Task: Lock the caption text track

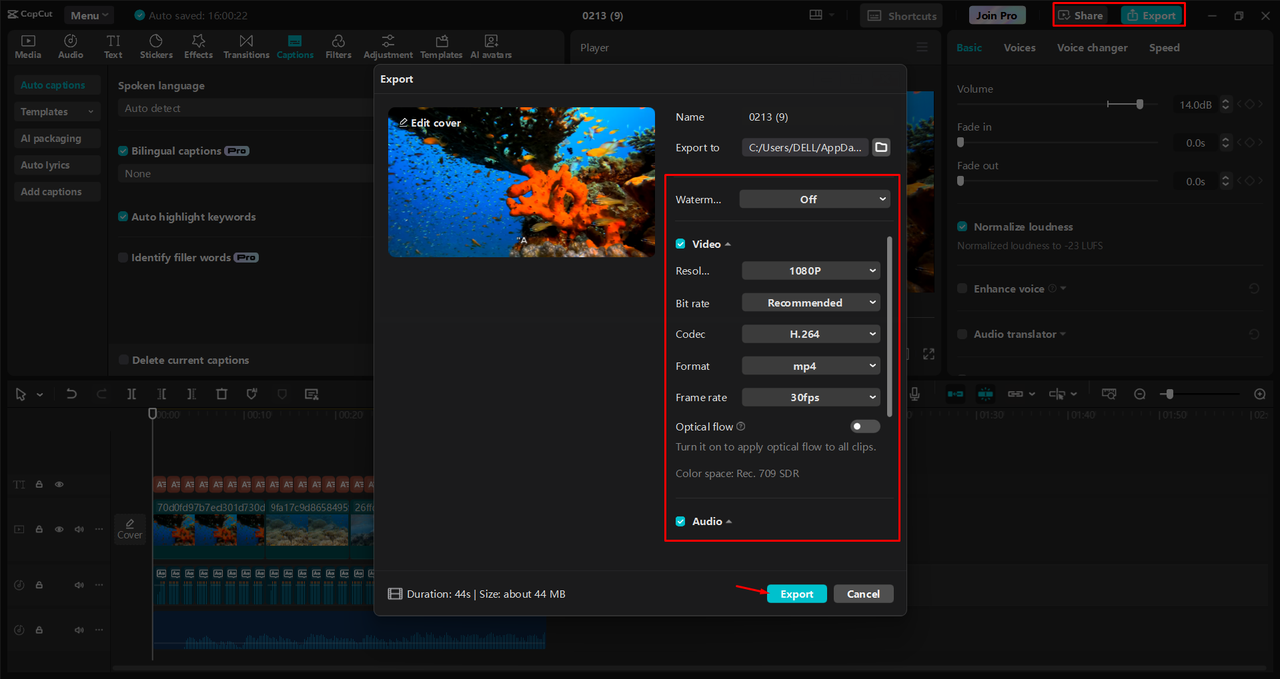Action: [39, 484]
